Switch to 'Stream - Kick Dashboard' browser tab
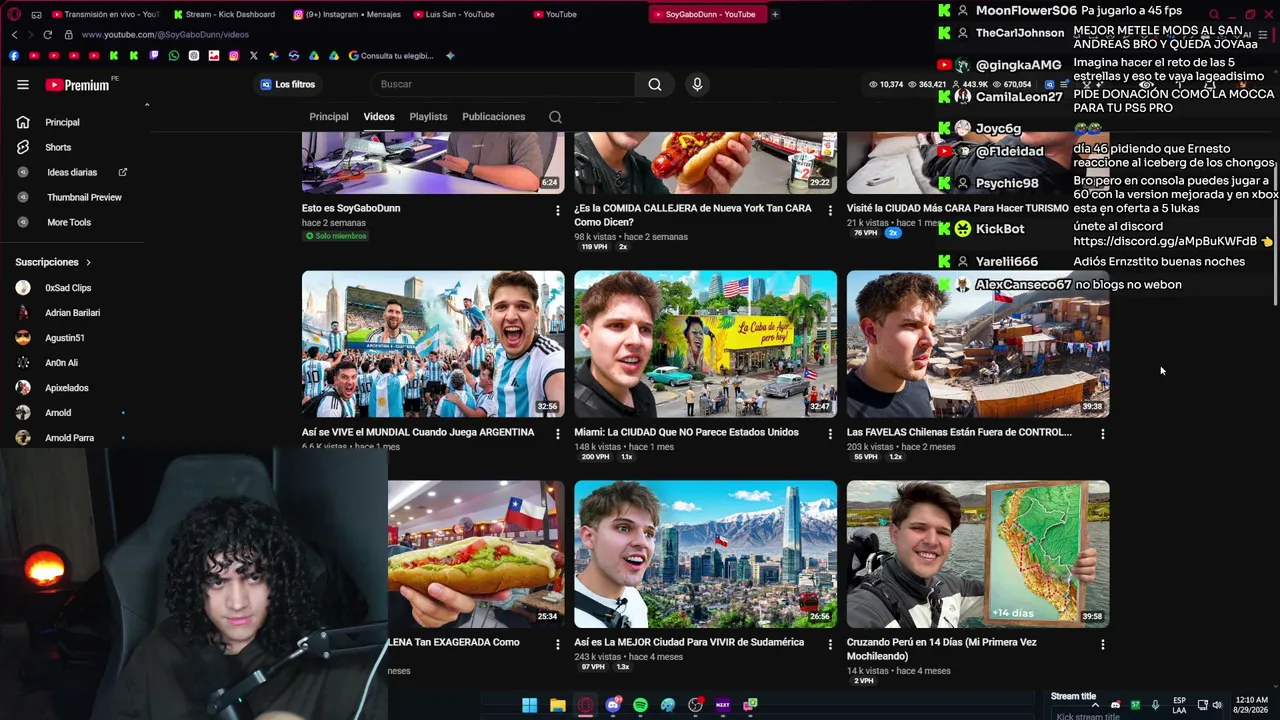This screenshot has width=1280, height=720. point(223,14)
